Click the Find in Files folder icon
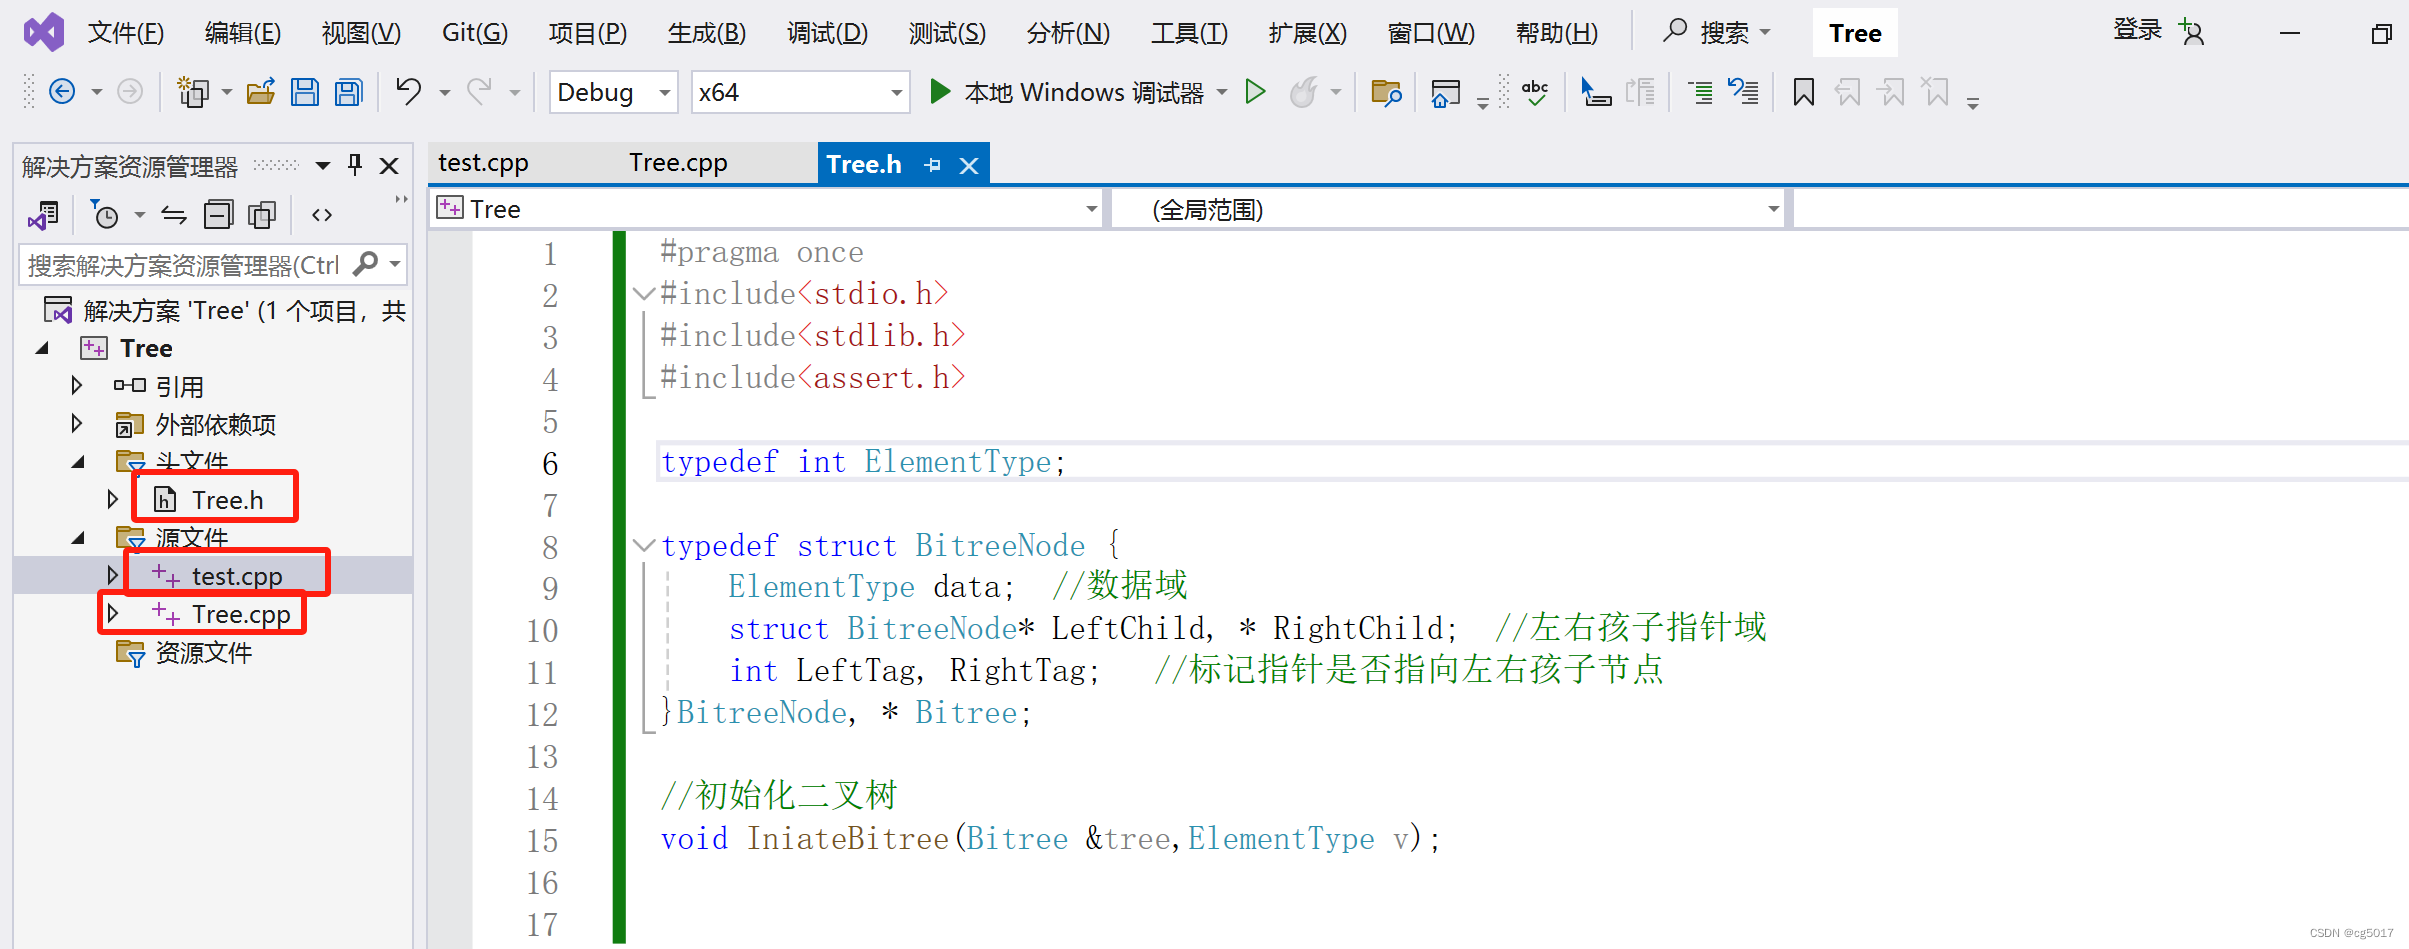Viewport: 2409px width, 949px height. pos(1386,92)
